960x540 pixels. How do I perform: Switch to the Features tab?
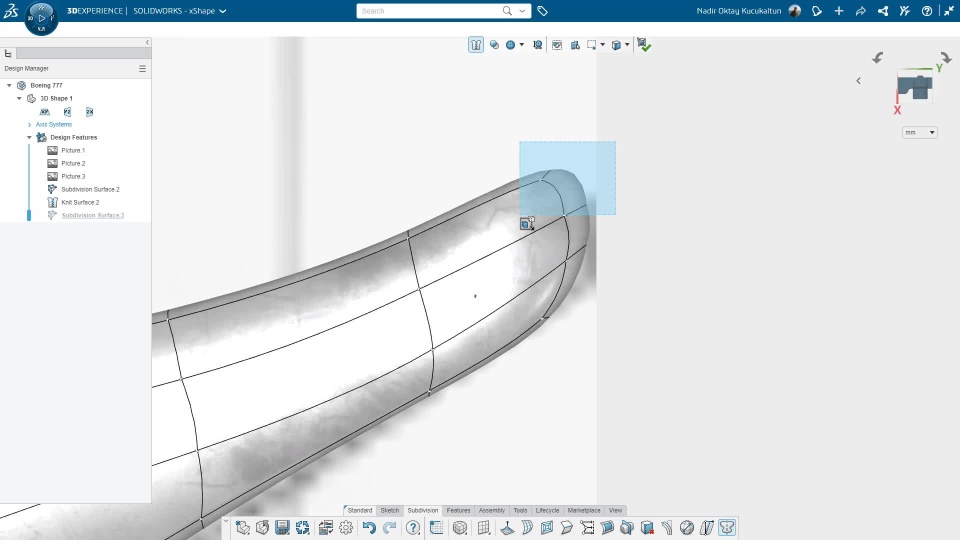(459, 510)
